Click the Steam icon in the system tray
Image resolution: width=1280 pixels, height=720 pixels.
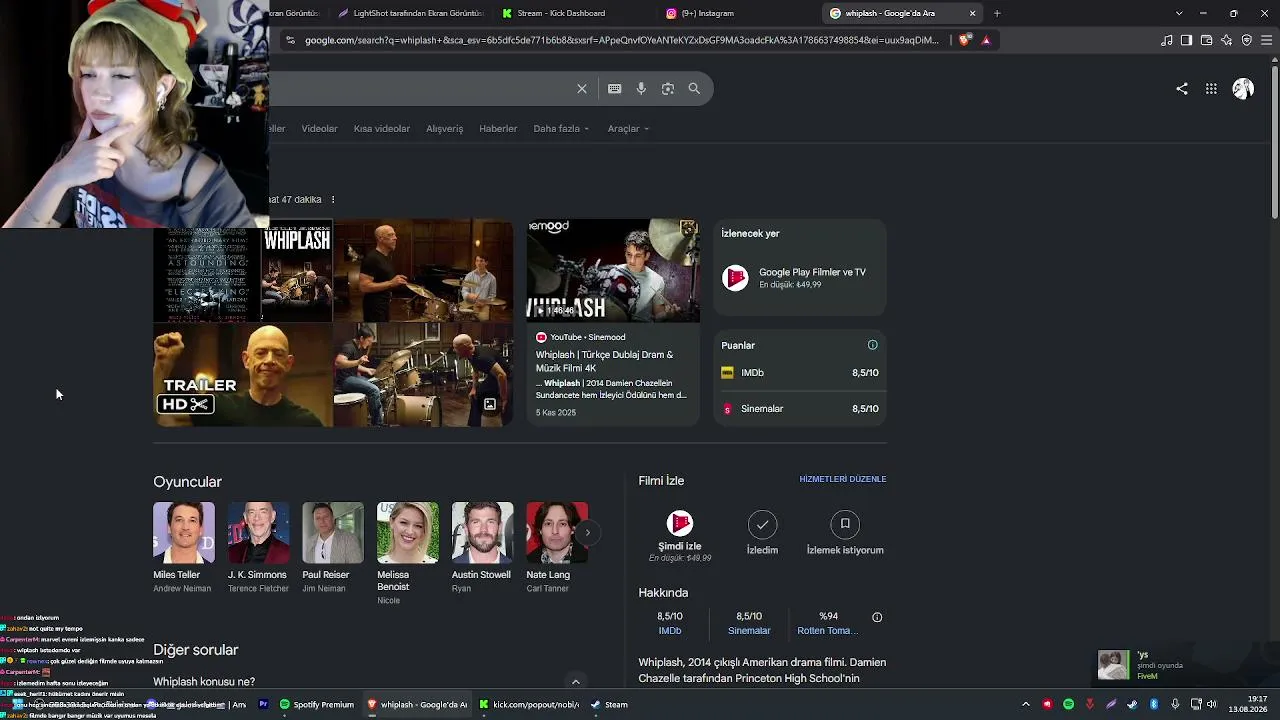tap(1133, 705)
